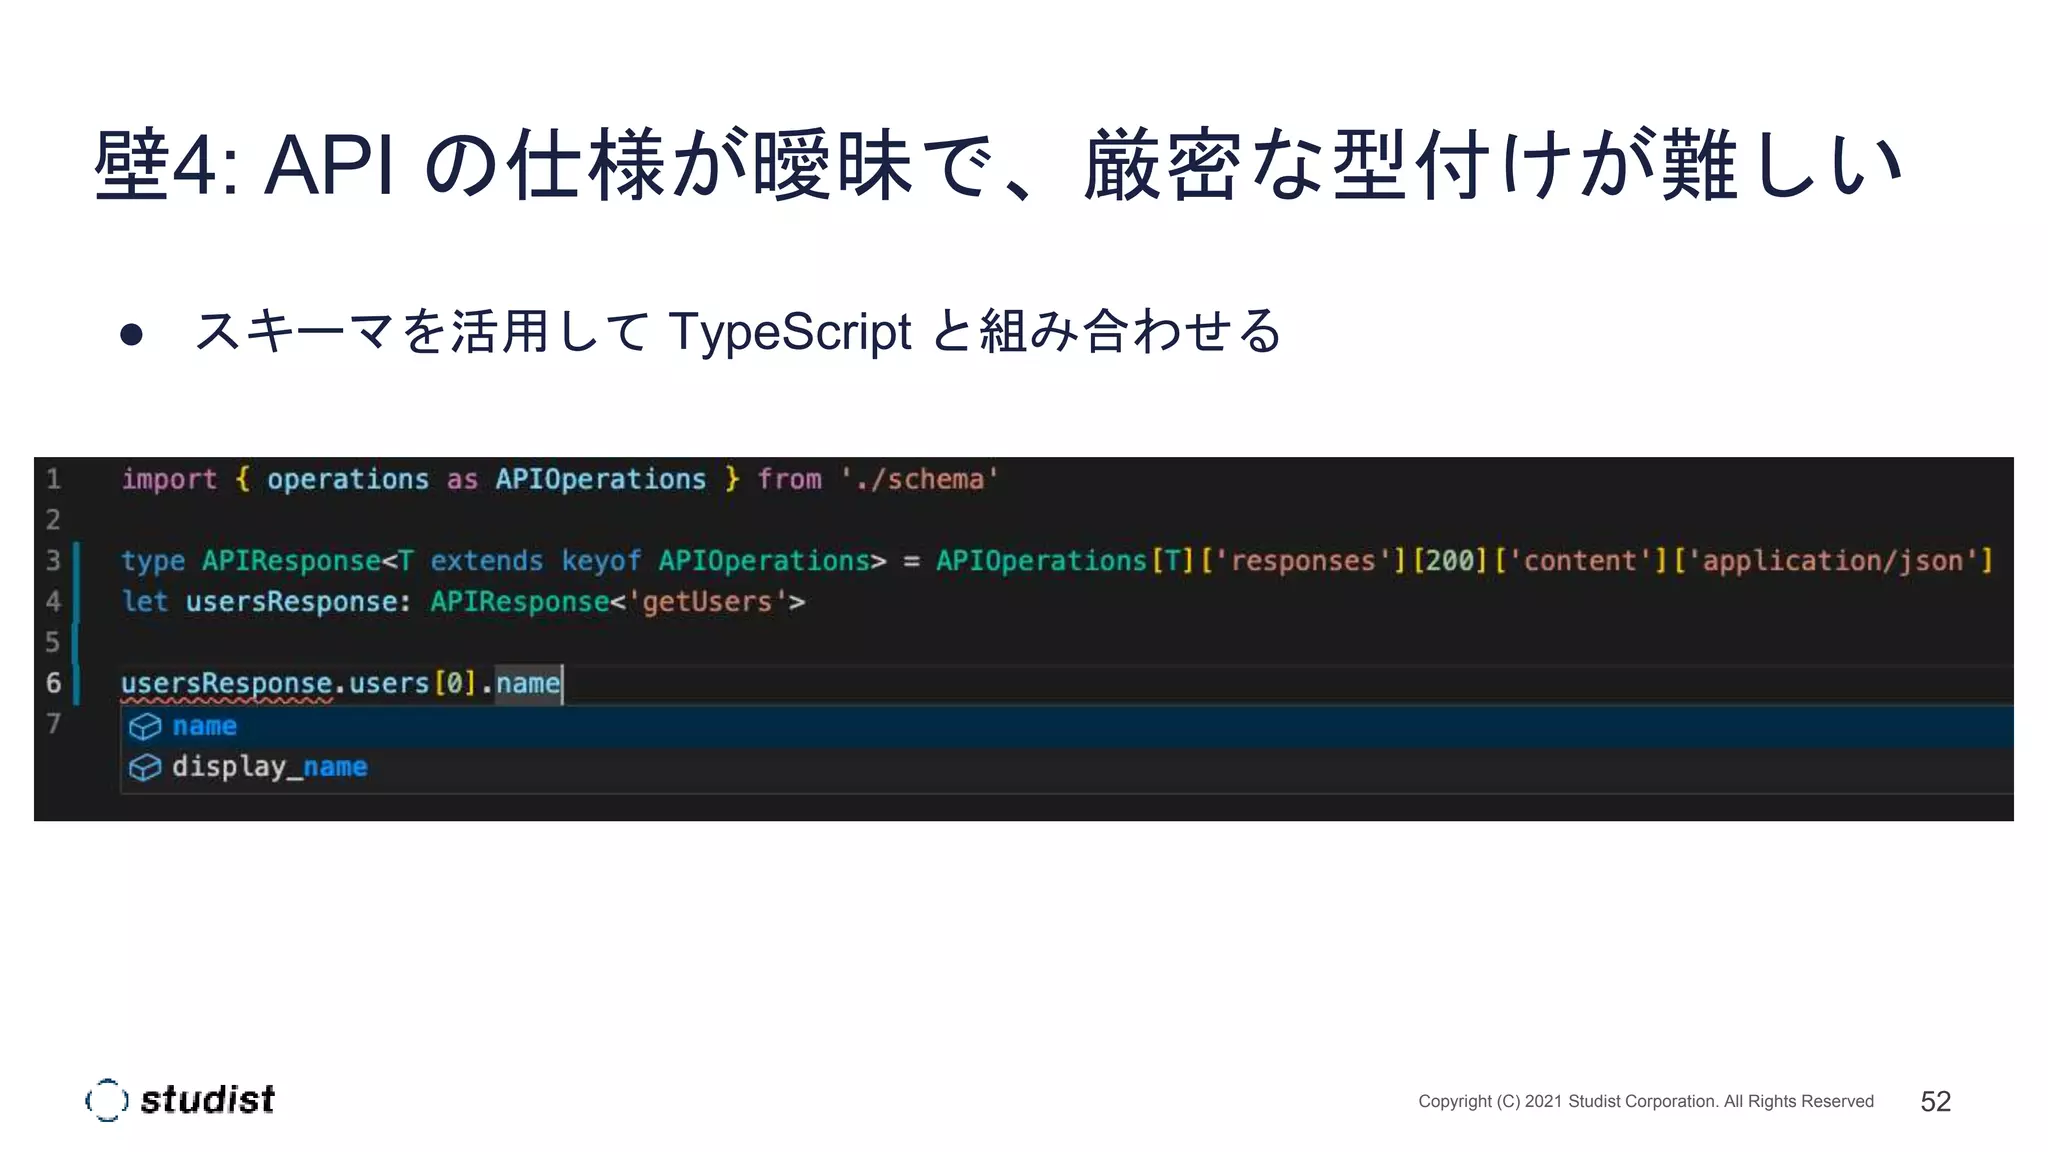The width and height of the screenshot is (2048, 1152).
Task: Click line number 1 in the gutter
Action: (x=54, y=479)
